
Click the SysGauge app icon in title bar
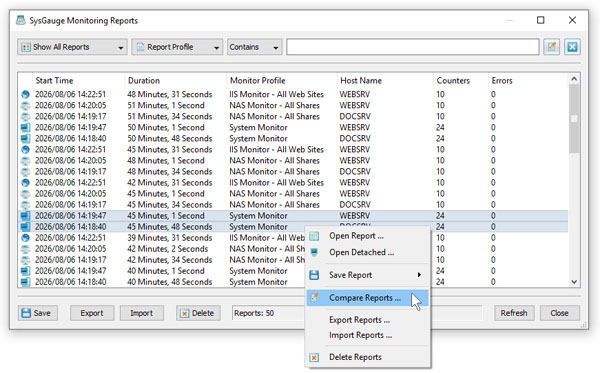21,20
